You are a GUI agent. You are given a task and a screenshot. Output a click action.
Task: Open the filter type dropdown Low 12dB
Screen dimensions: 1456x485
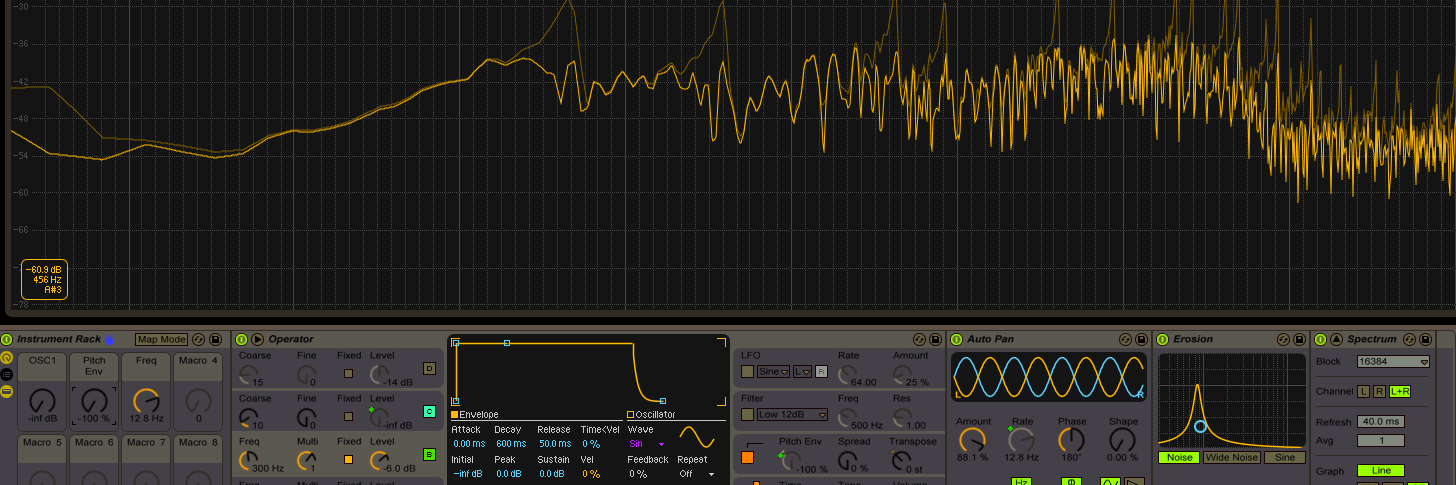coord(792,414)
